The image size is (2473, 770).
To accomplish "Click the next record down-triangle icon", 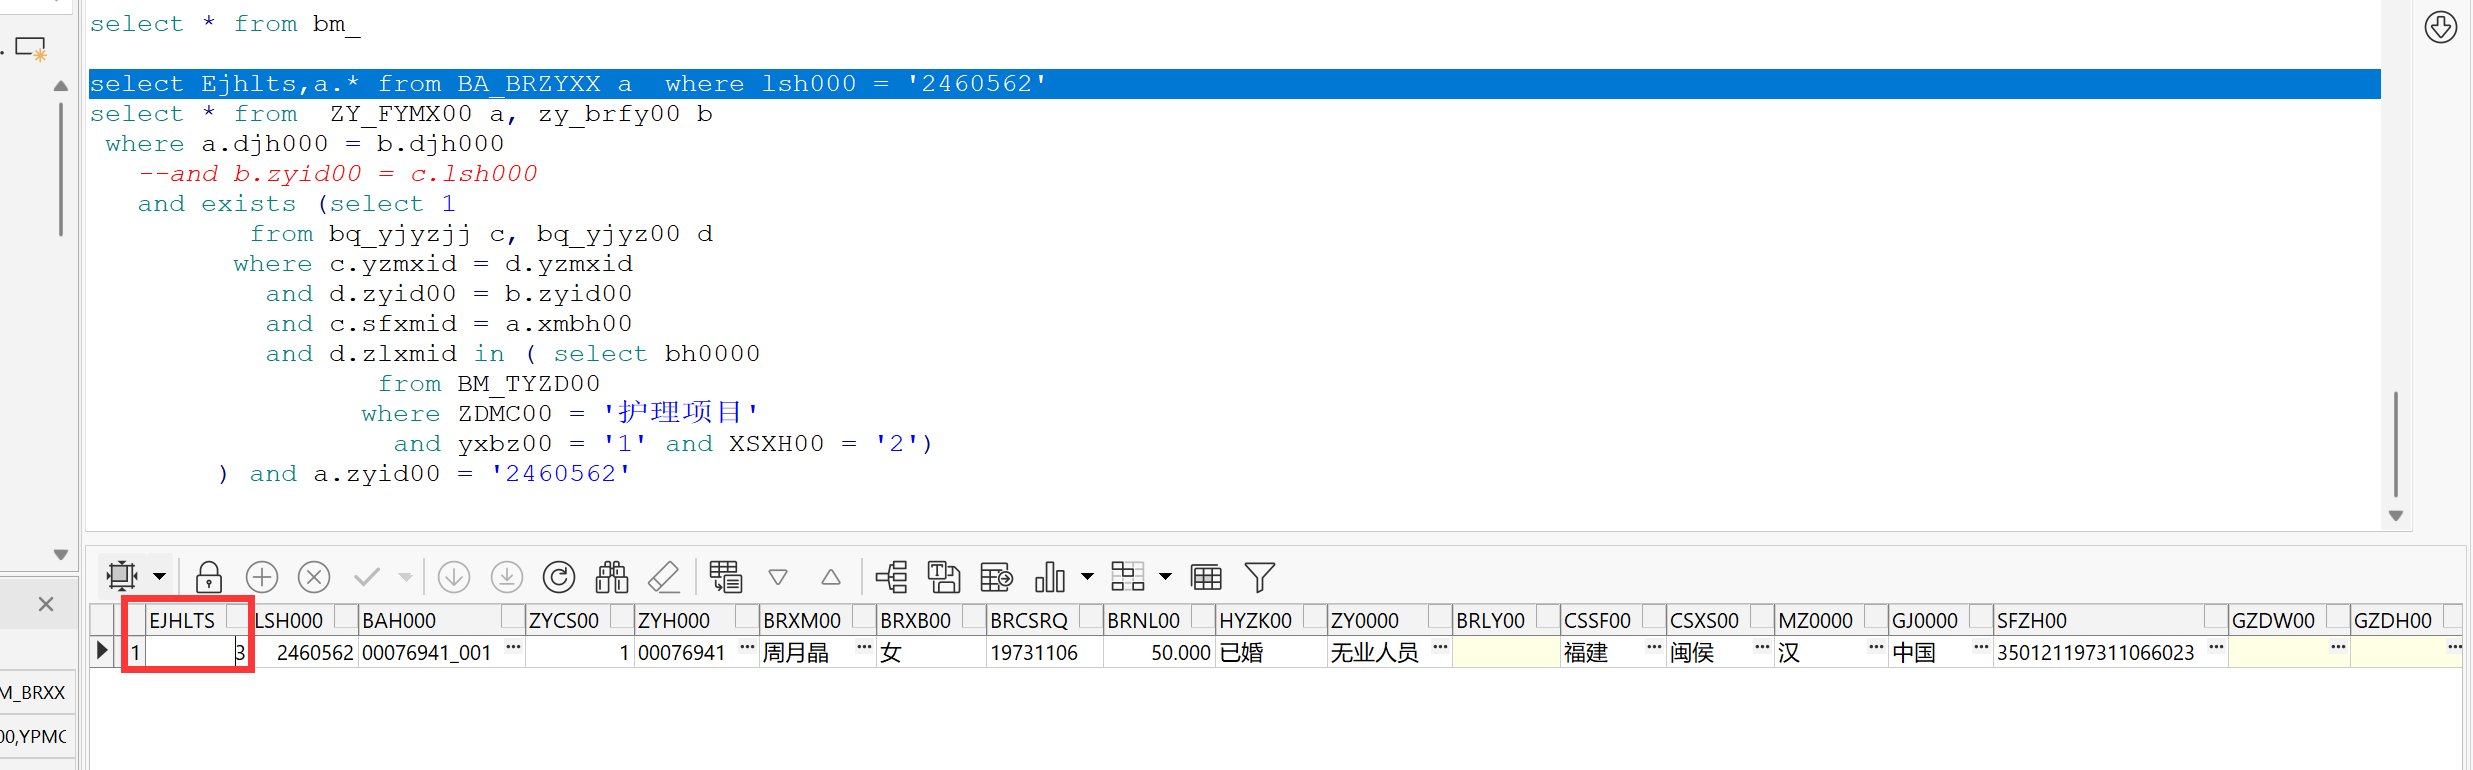I will 778,577.
